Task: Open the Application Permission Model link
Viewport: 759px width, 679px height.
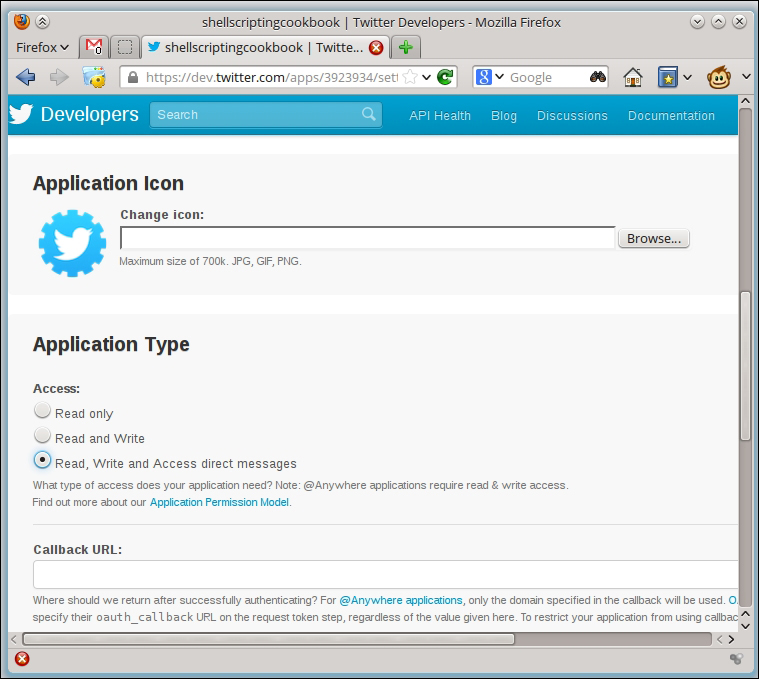Action: tap(219, 502)
